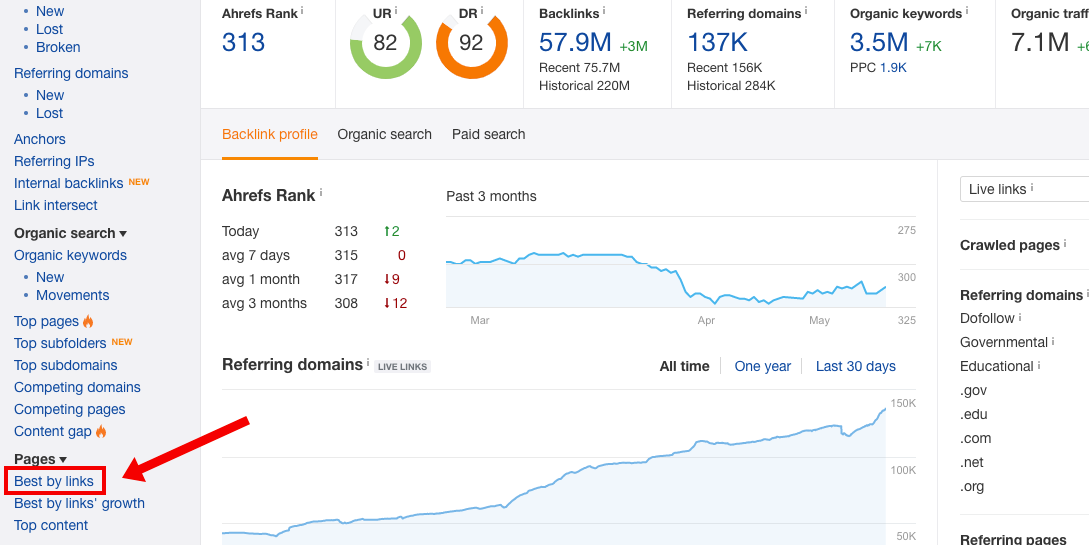Click the info icon beside Governmental
Screen dimensions: 1089x545
click(x=1054, y=342)
